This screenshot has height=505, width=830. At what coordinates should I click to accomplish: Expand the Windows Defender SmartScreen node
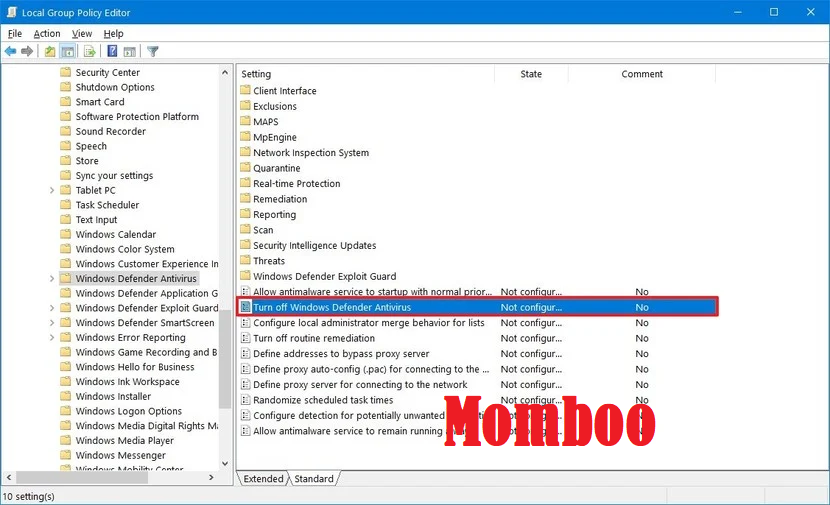(x=52, y=323)
